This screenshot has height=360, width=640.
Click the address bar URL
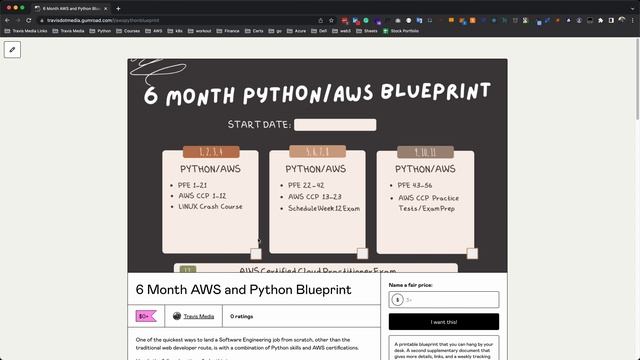point(103,20)
